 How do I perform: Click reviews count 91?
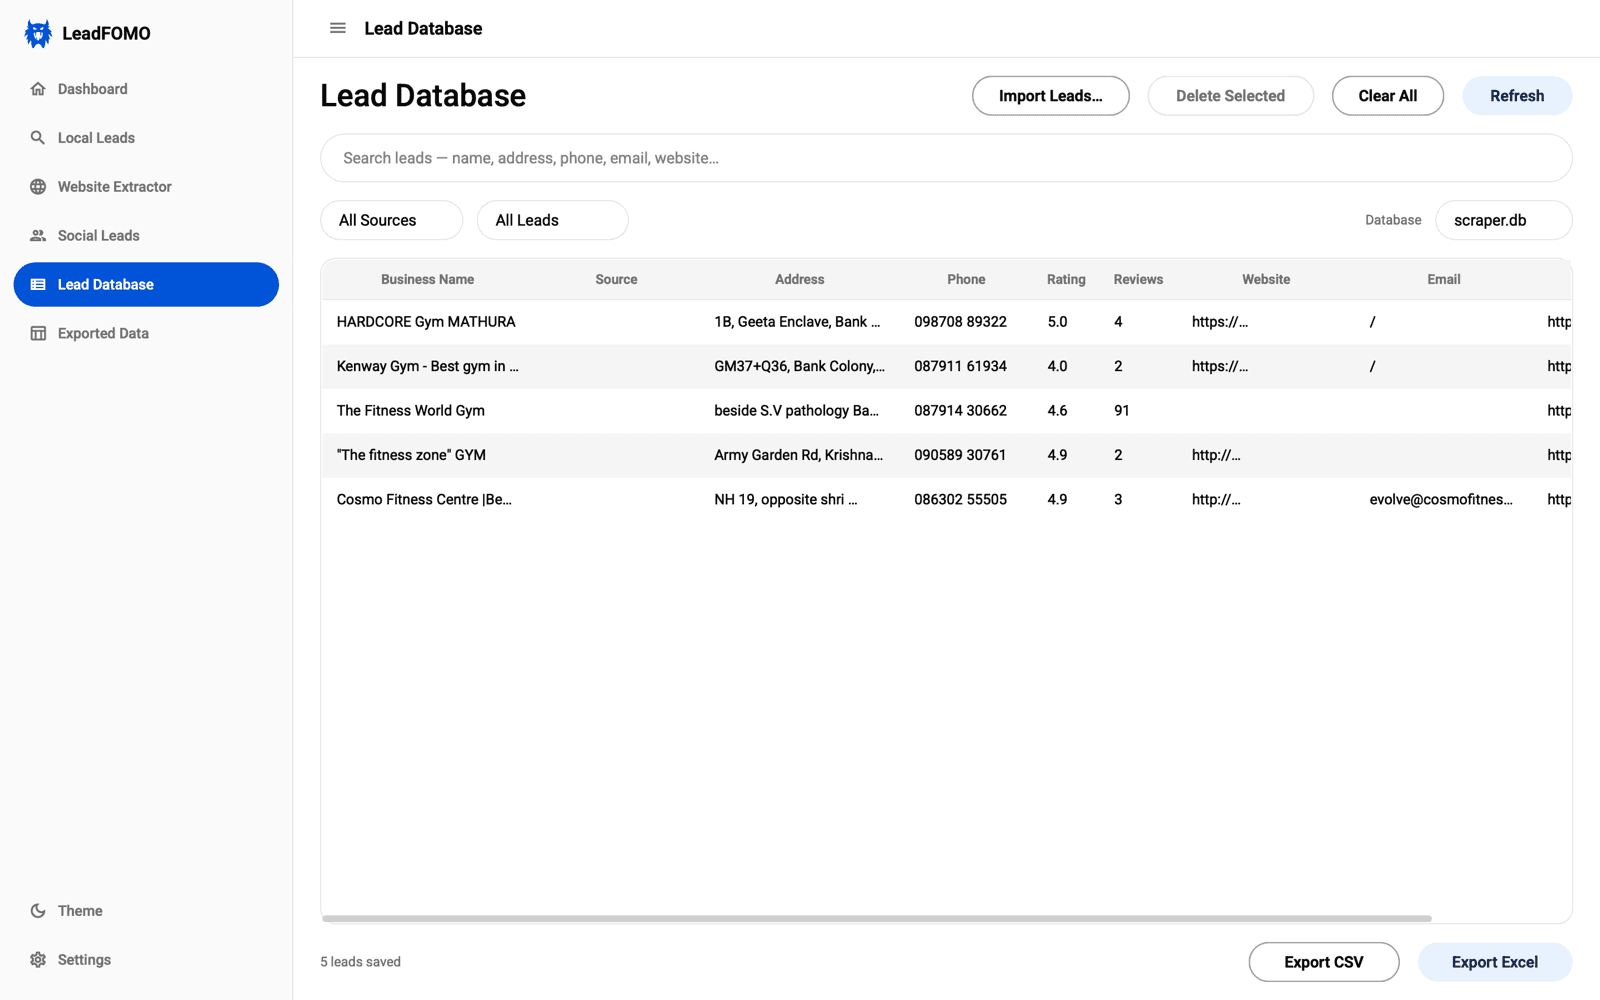pyautogui.click(x=1122, y=411)
